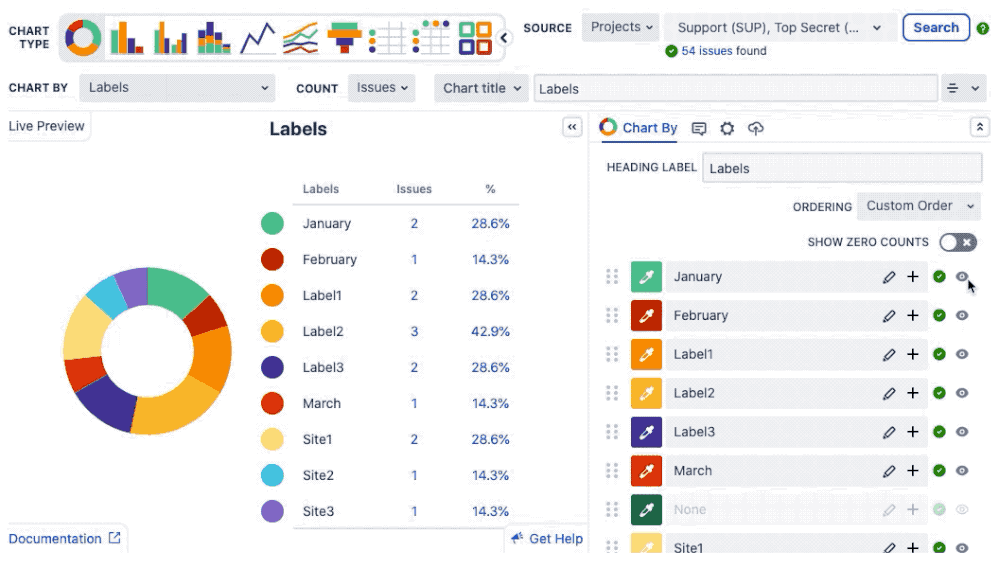Open the Label2 issues count 3

coord(414,331)
